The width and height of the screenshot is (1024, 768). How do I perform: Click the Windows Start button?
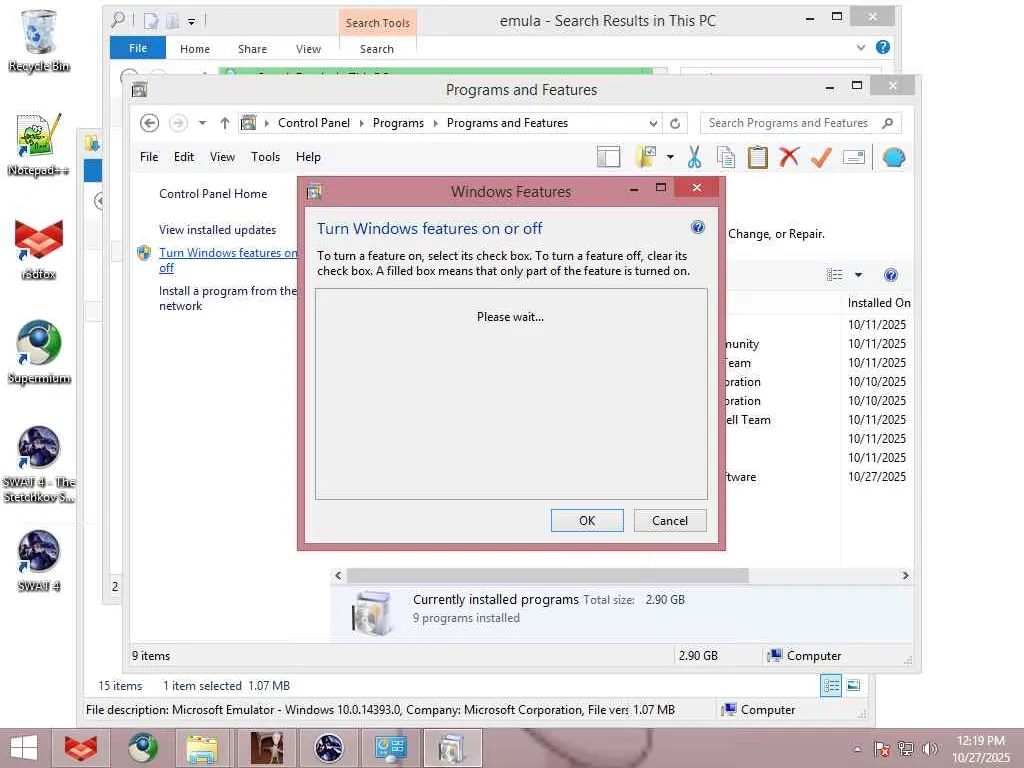[x=24, y=748]
